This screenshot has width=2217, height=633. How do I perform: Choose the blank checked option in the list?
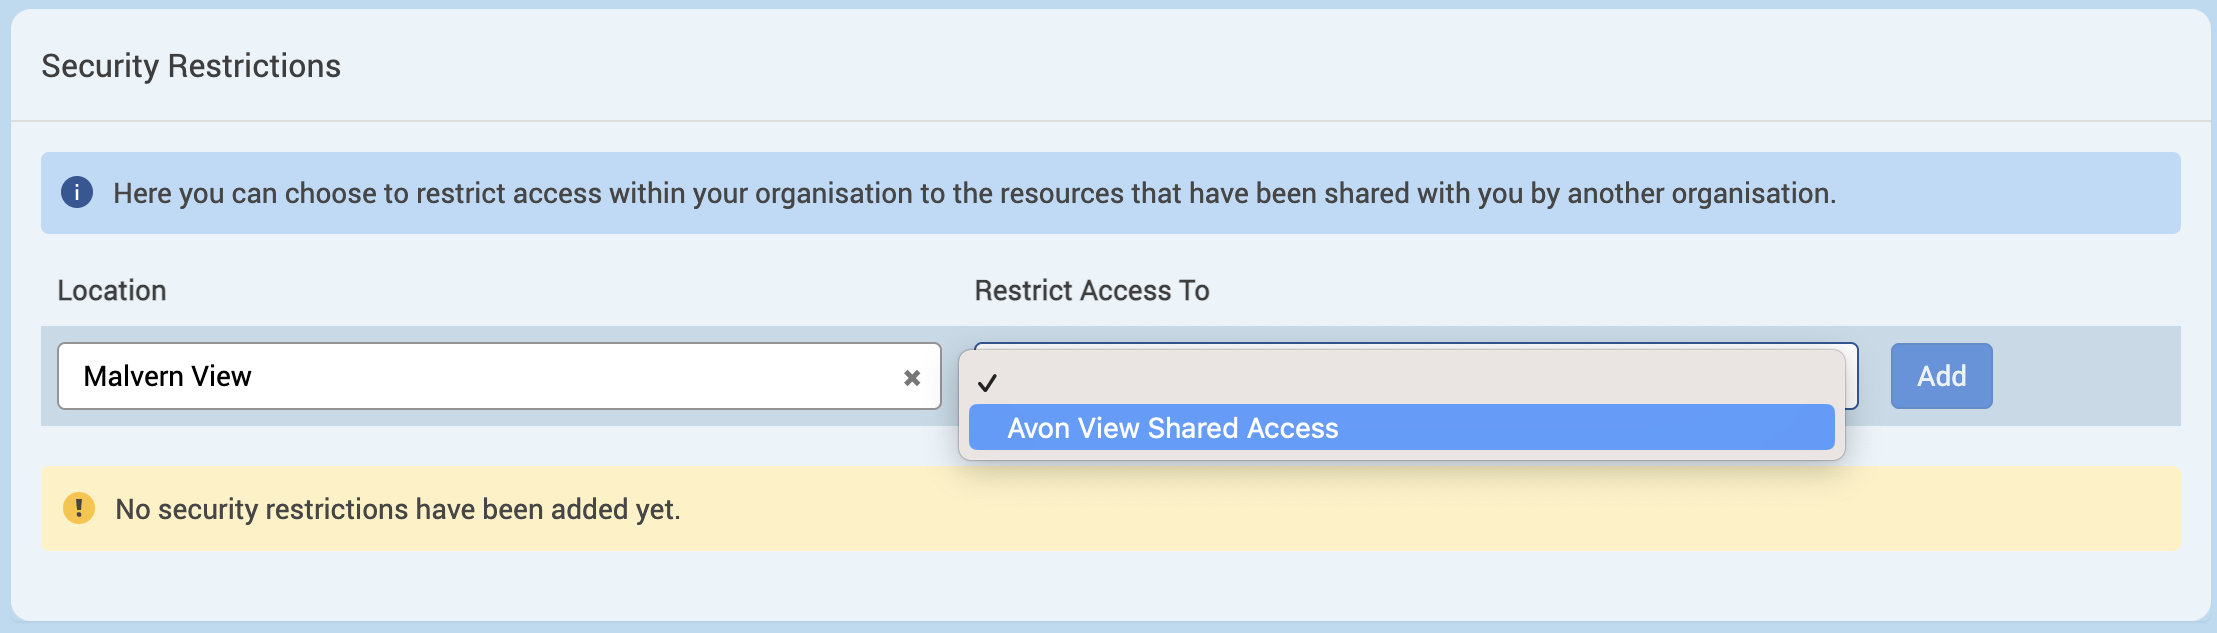[1401, 382]
